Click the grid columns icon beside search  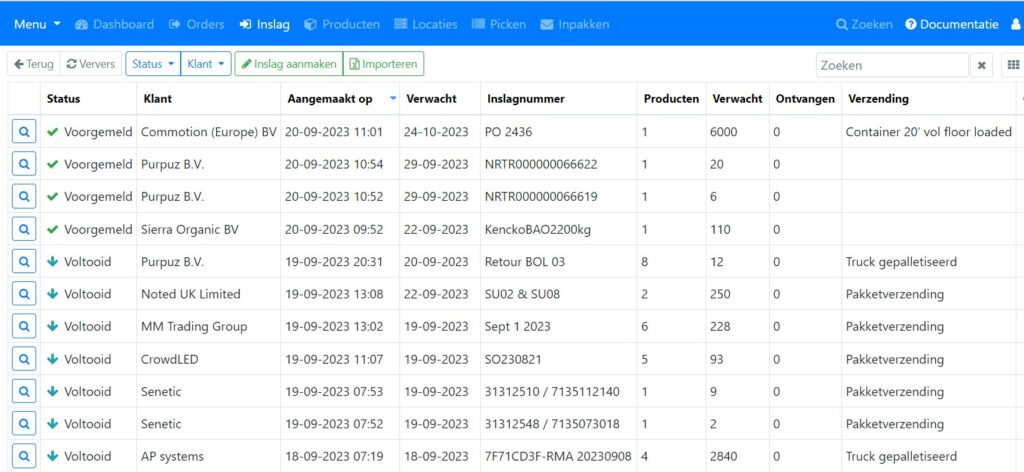click(x=1013, y=65)
